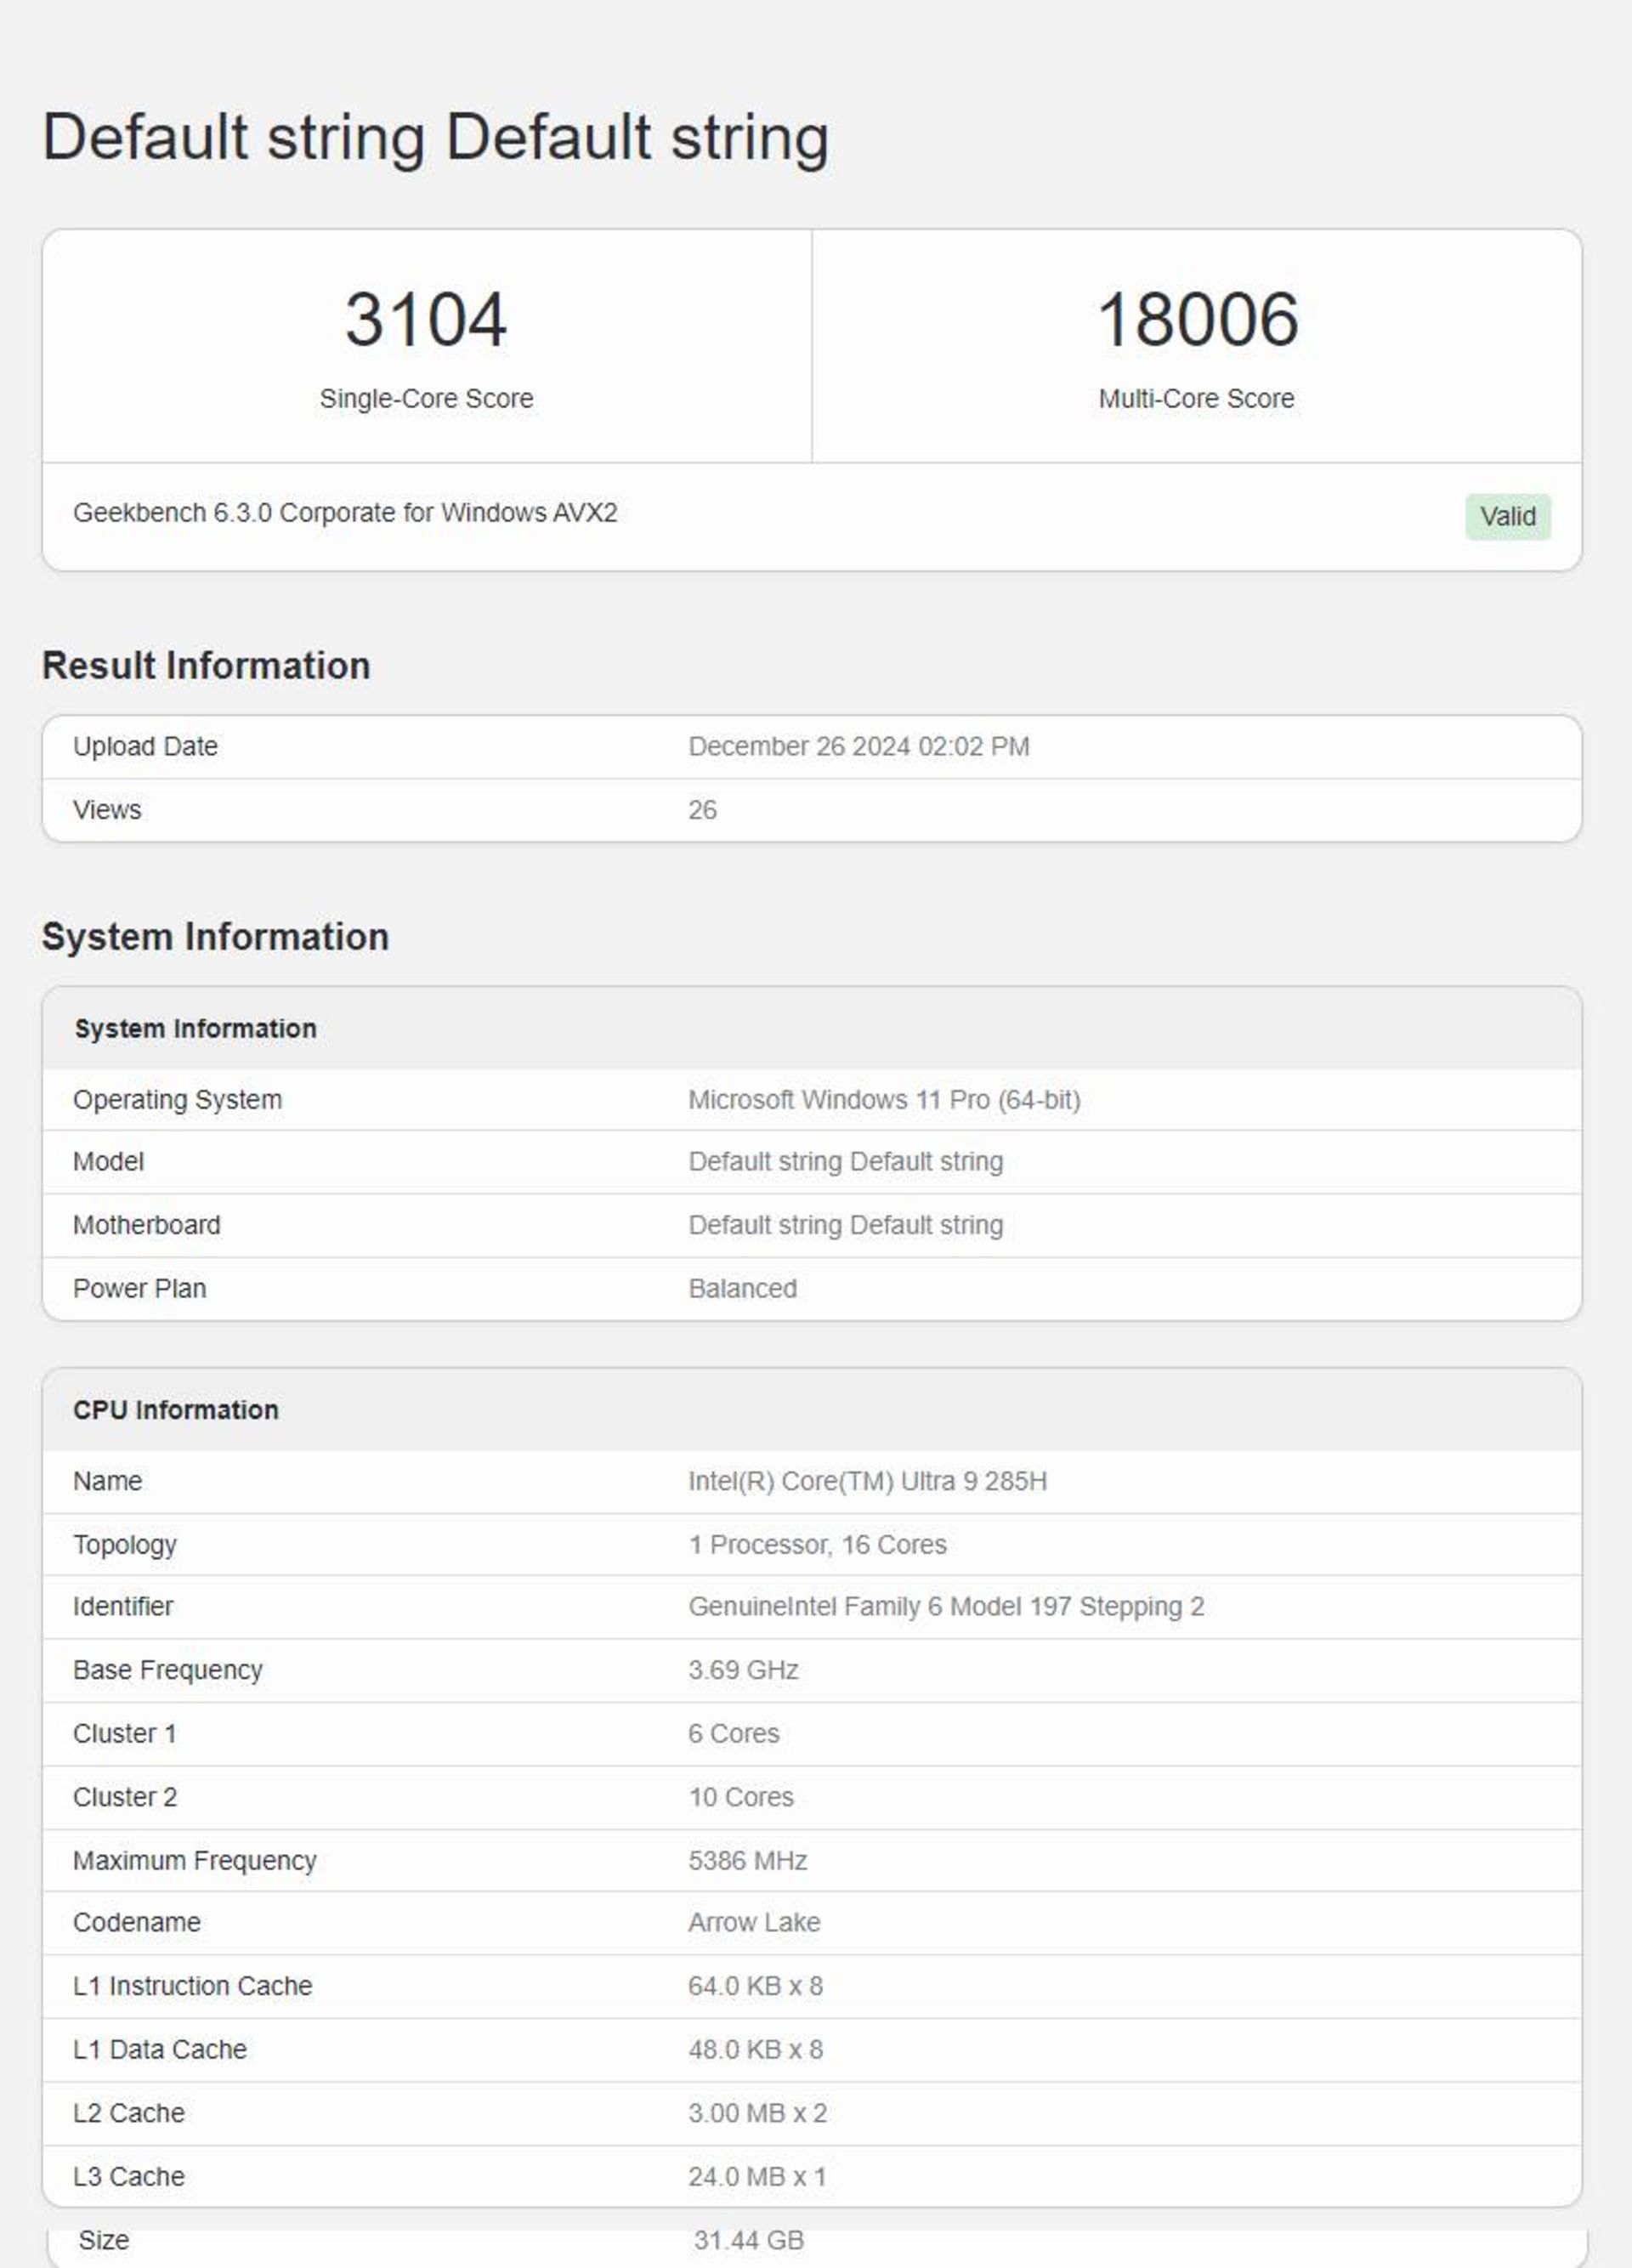Click the System Information table header
This screenshot has height=2268, width=1632.
[x=196, y=1029]
